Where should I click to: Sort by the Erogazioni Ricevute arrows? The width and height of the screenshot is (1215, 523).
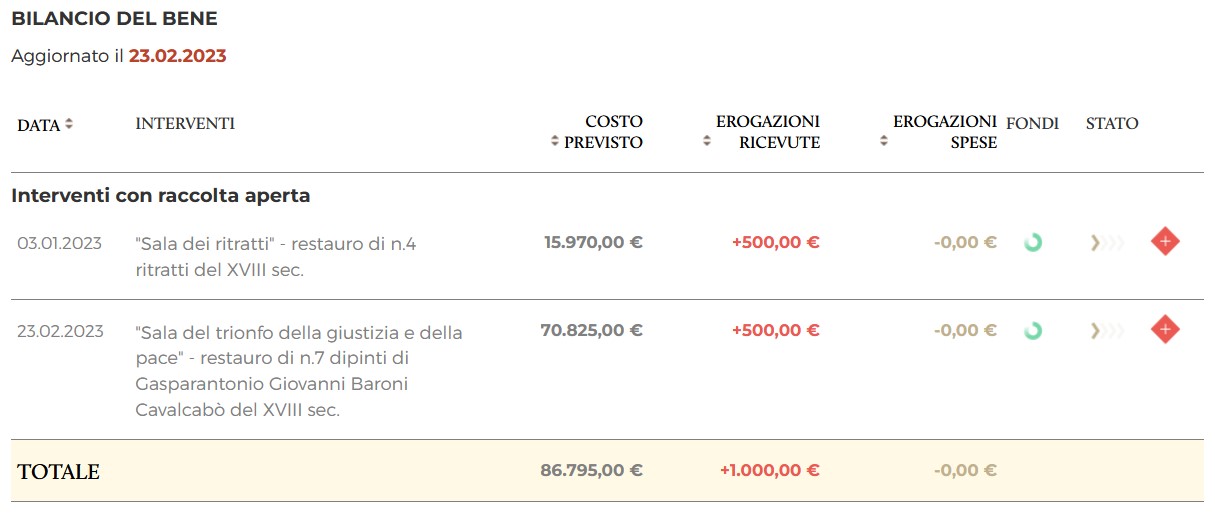(x=707, y=142)
